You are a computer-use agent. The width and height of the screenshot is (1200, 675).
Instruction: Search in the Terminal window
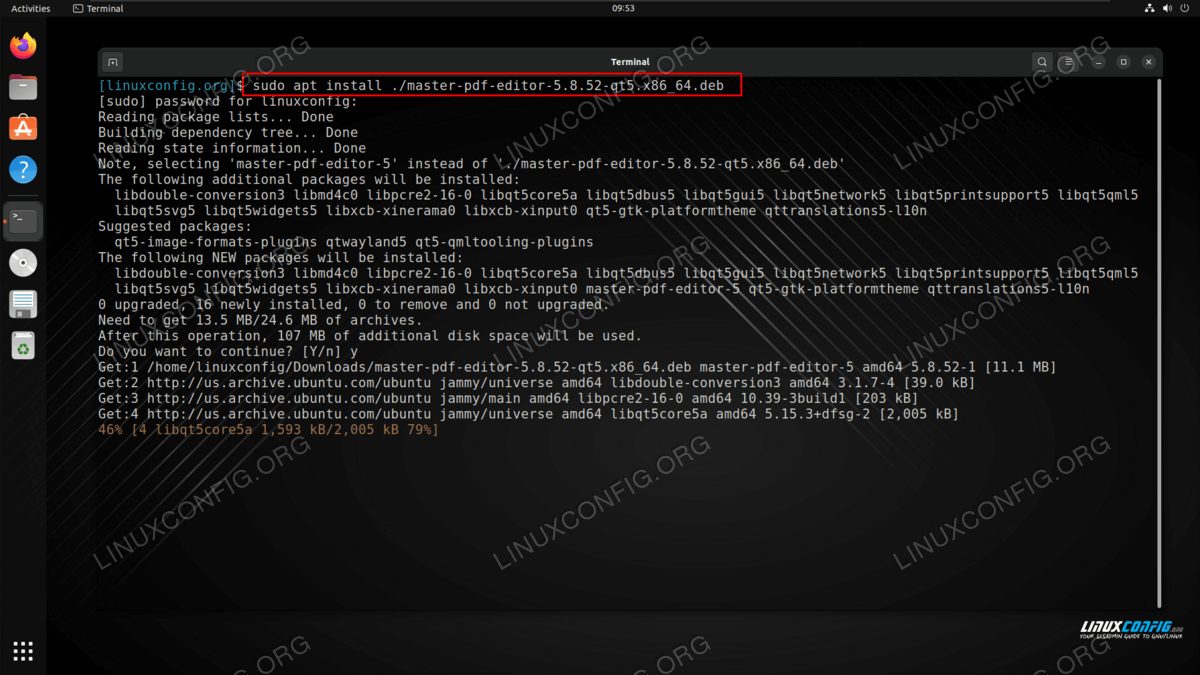1042,62
